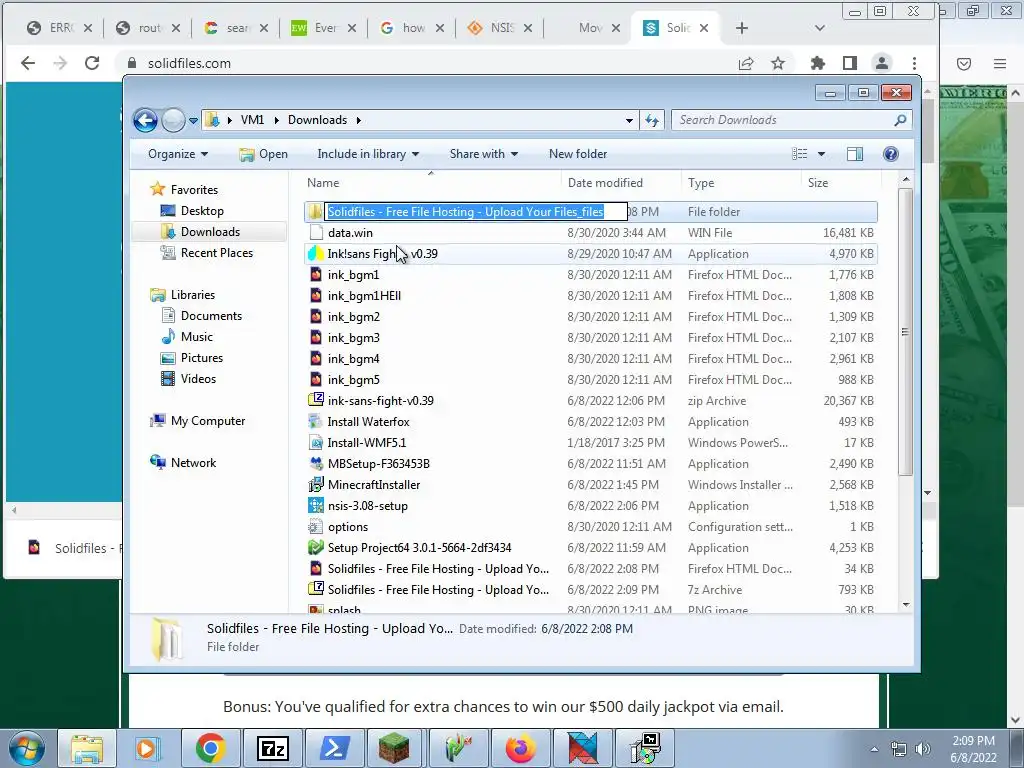This screenshot has width=1024, height=768.
Task: Click the Explorer Forward arrow button
Action: click(173, 120)
